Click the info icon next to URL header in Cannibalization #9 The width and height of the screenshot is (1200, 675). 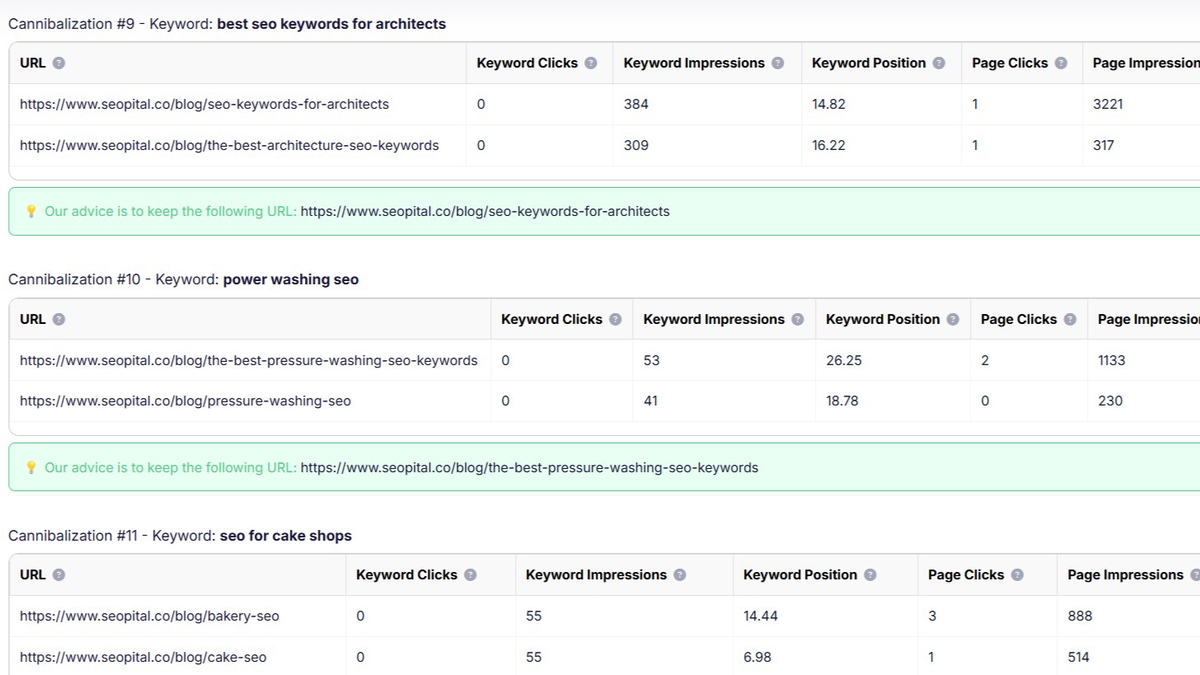[x=59, y=62]
